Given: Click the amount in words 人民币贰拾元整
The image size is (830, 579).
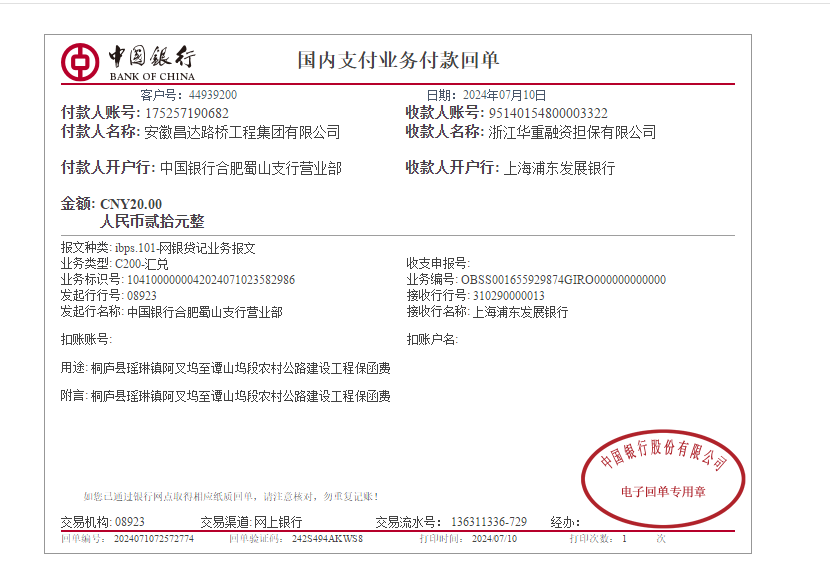Looking at the screenshot, I should (152, 222).
